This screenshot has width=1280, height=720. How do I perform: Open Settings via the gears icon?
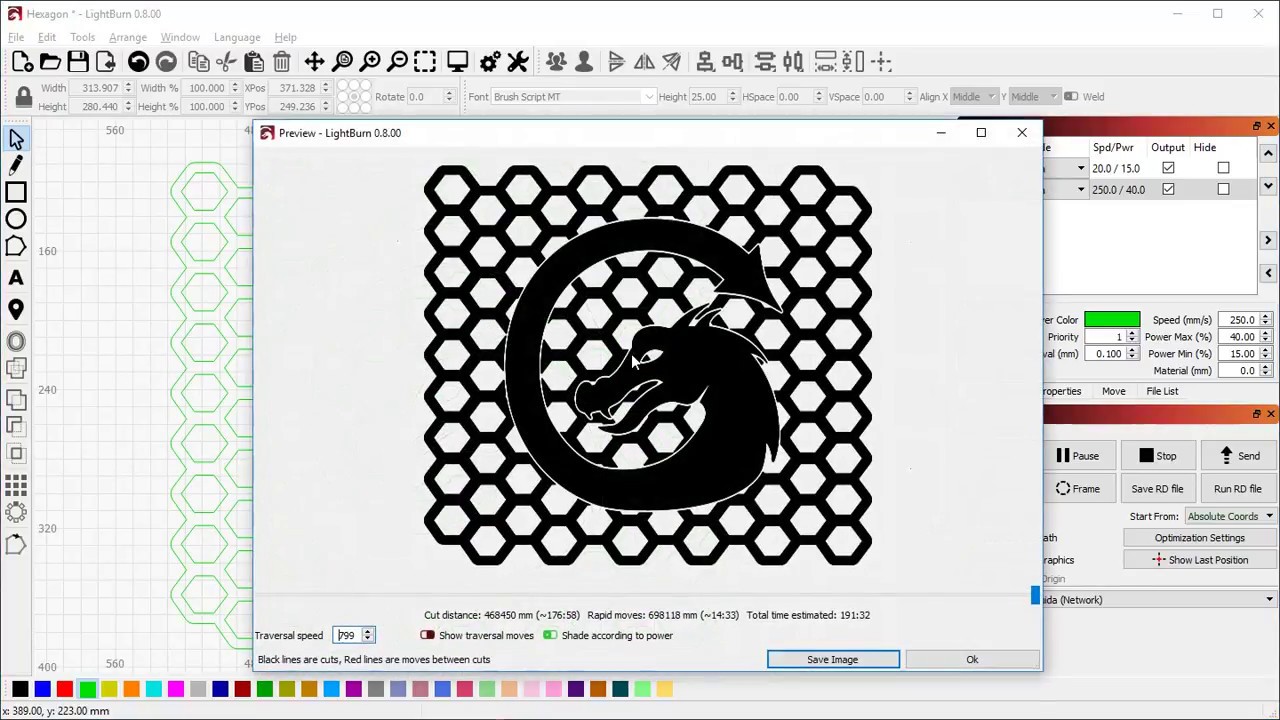pos(490,62)
